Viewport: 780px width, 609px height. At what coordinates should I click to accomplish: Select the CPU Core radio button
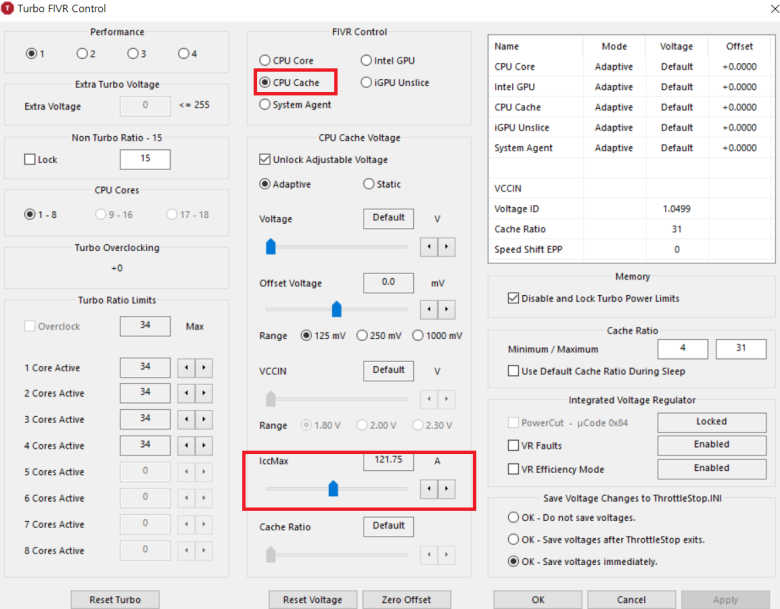[265, 61]
